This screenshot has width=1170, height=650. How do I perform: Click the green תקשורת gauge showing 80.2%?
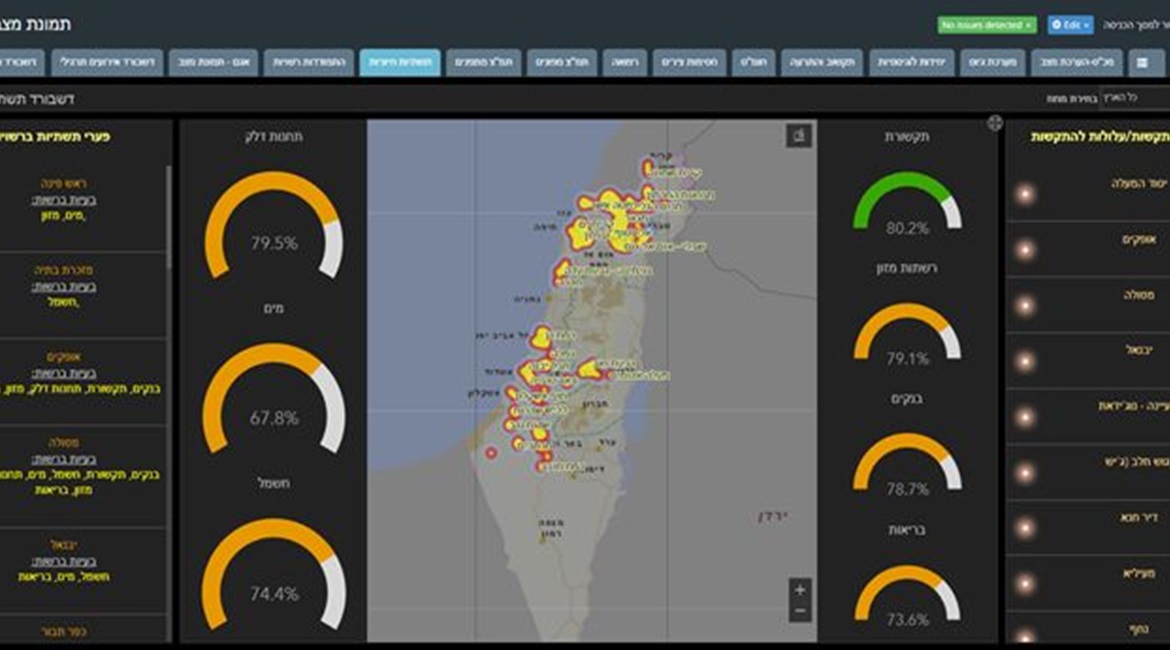point(907,201)
